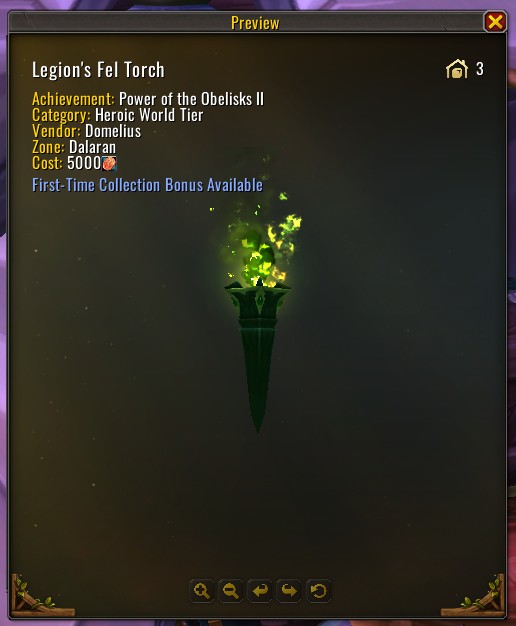
Task: Click the First-Time Collection Bonus Available text
Action: coord(147,185)
